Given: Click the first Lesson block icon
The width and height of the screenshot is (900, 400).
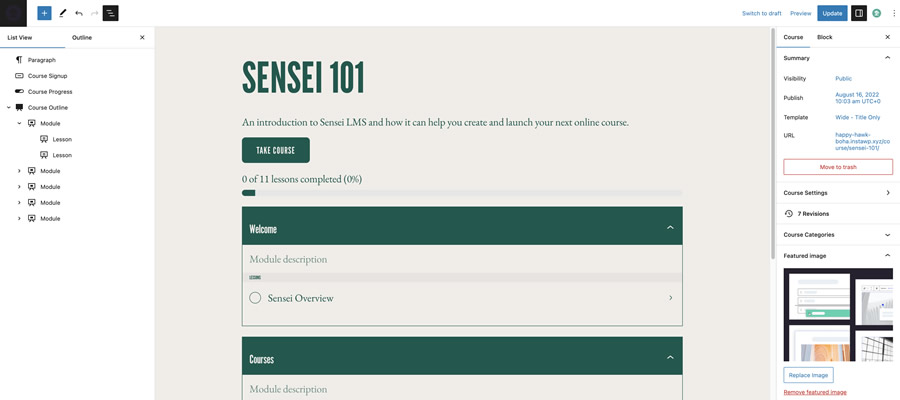Looking at the screenshot, I should pyautogui.click(x=44, y=139).
